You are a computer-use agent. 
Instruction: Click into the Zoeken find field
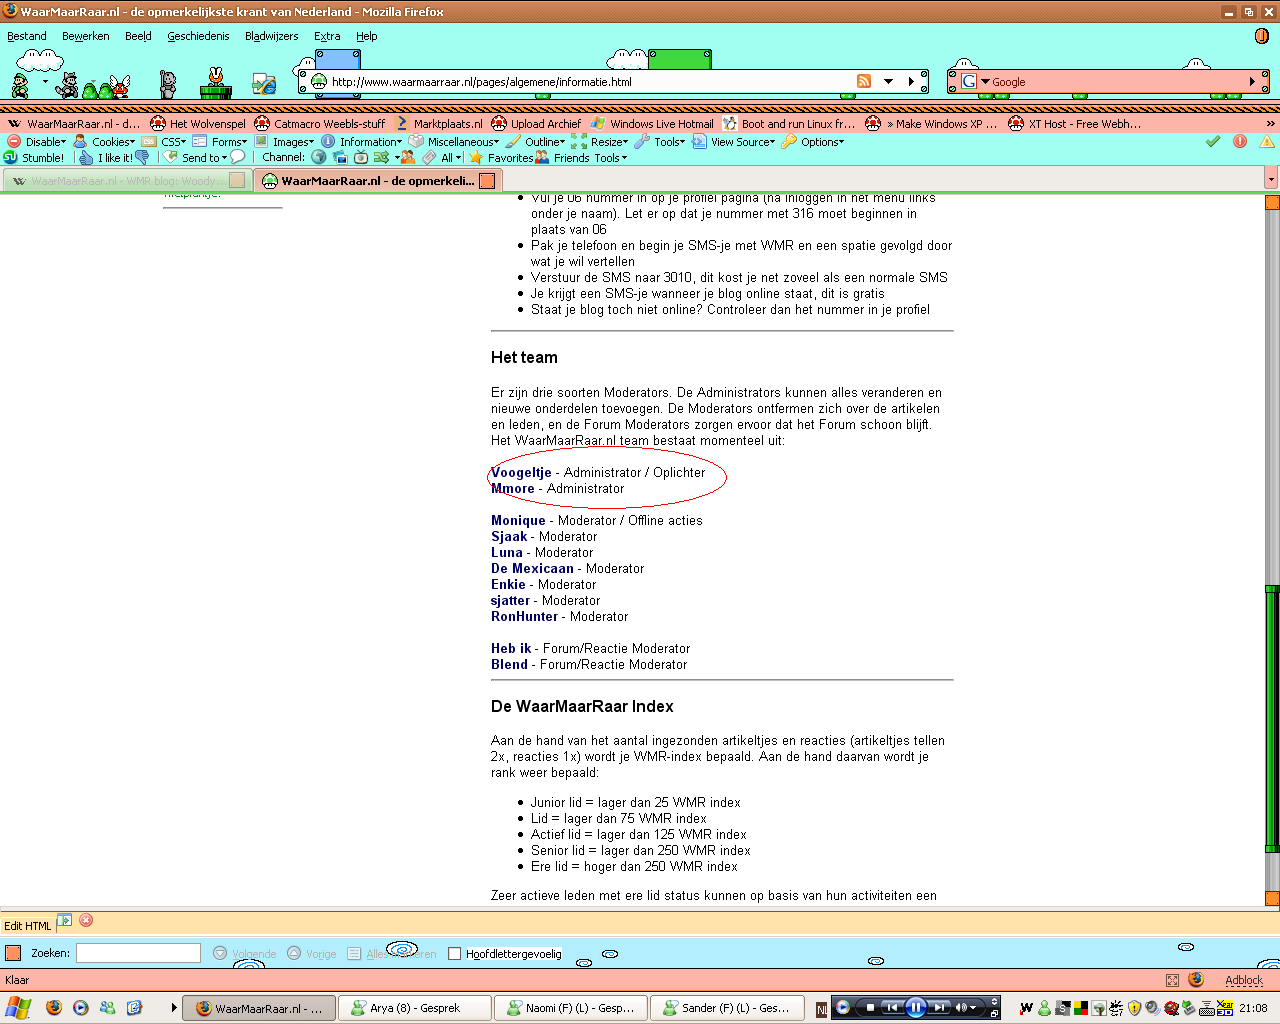138,953
